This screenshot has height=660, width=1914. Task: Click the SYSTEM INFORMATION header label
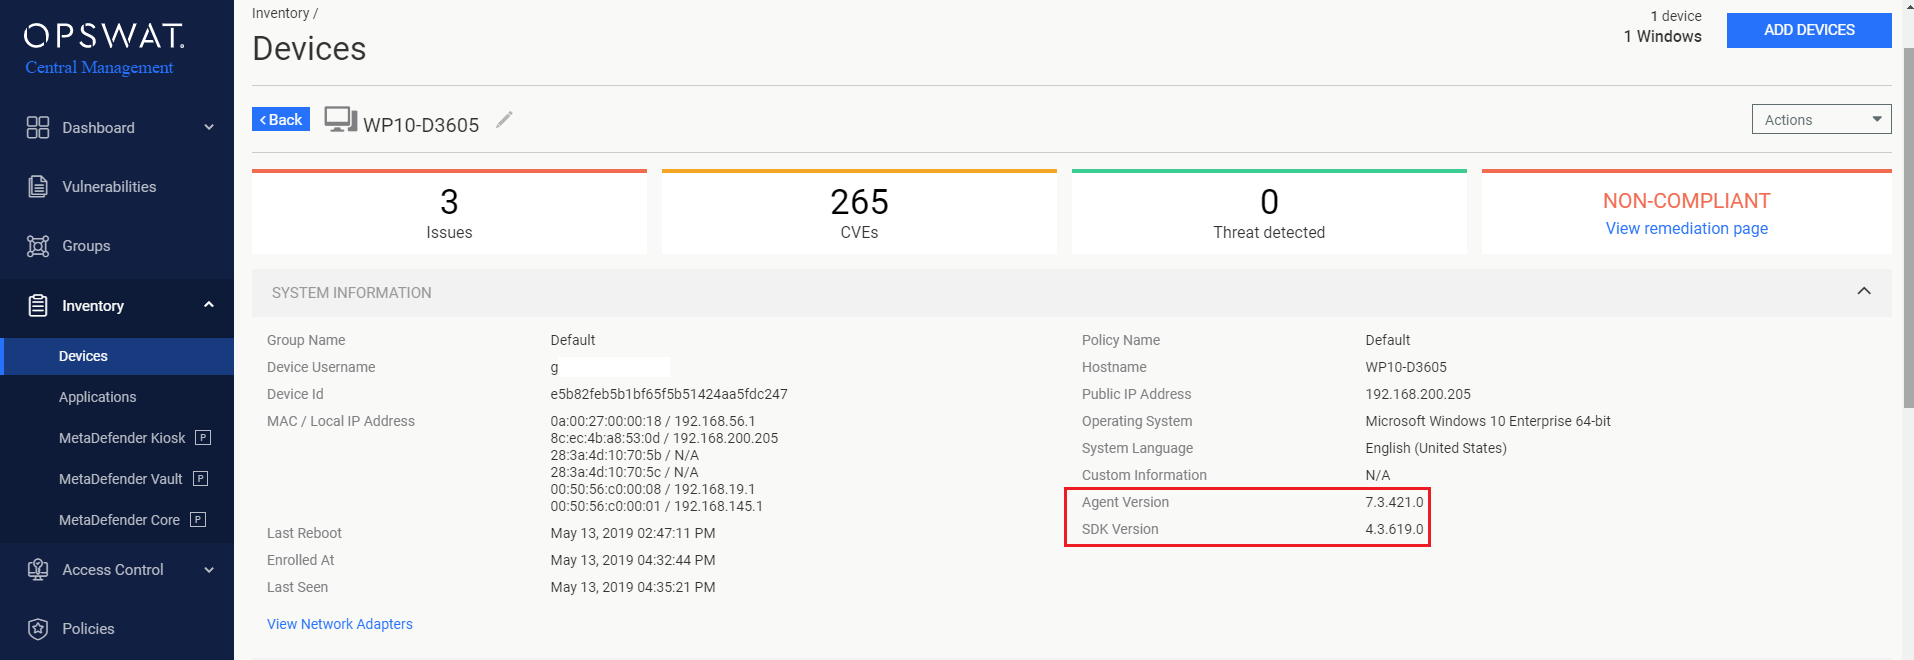[x=351, y=293]
